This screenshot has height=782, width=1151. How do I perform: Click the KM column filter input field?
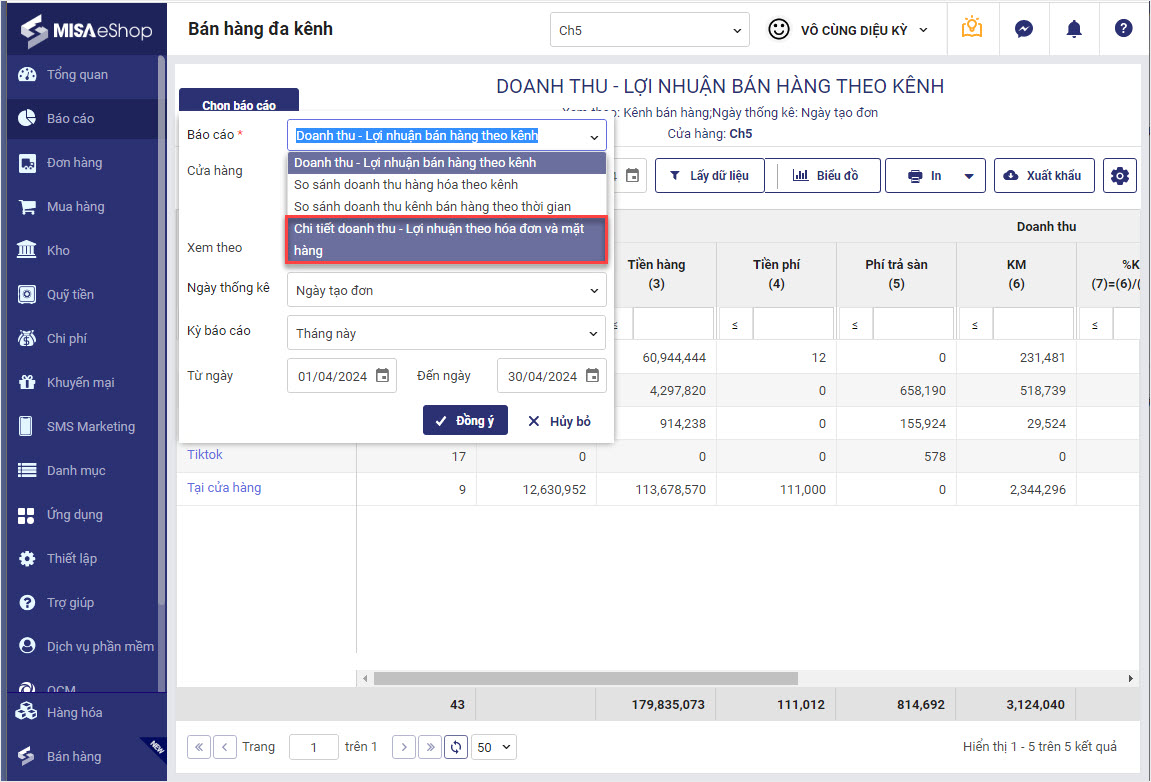point(1033,324)
